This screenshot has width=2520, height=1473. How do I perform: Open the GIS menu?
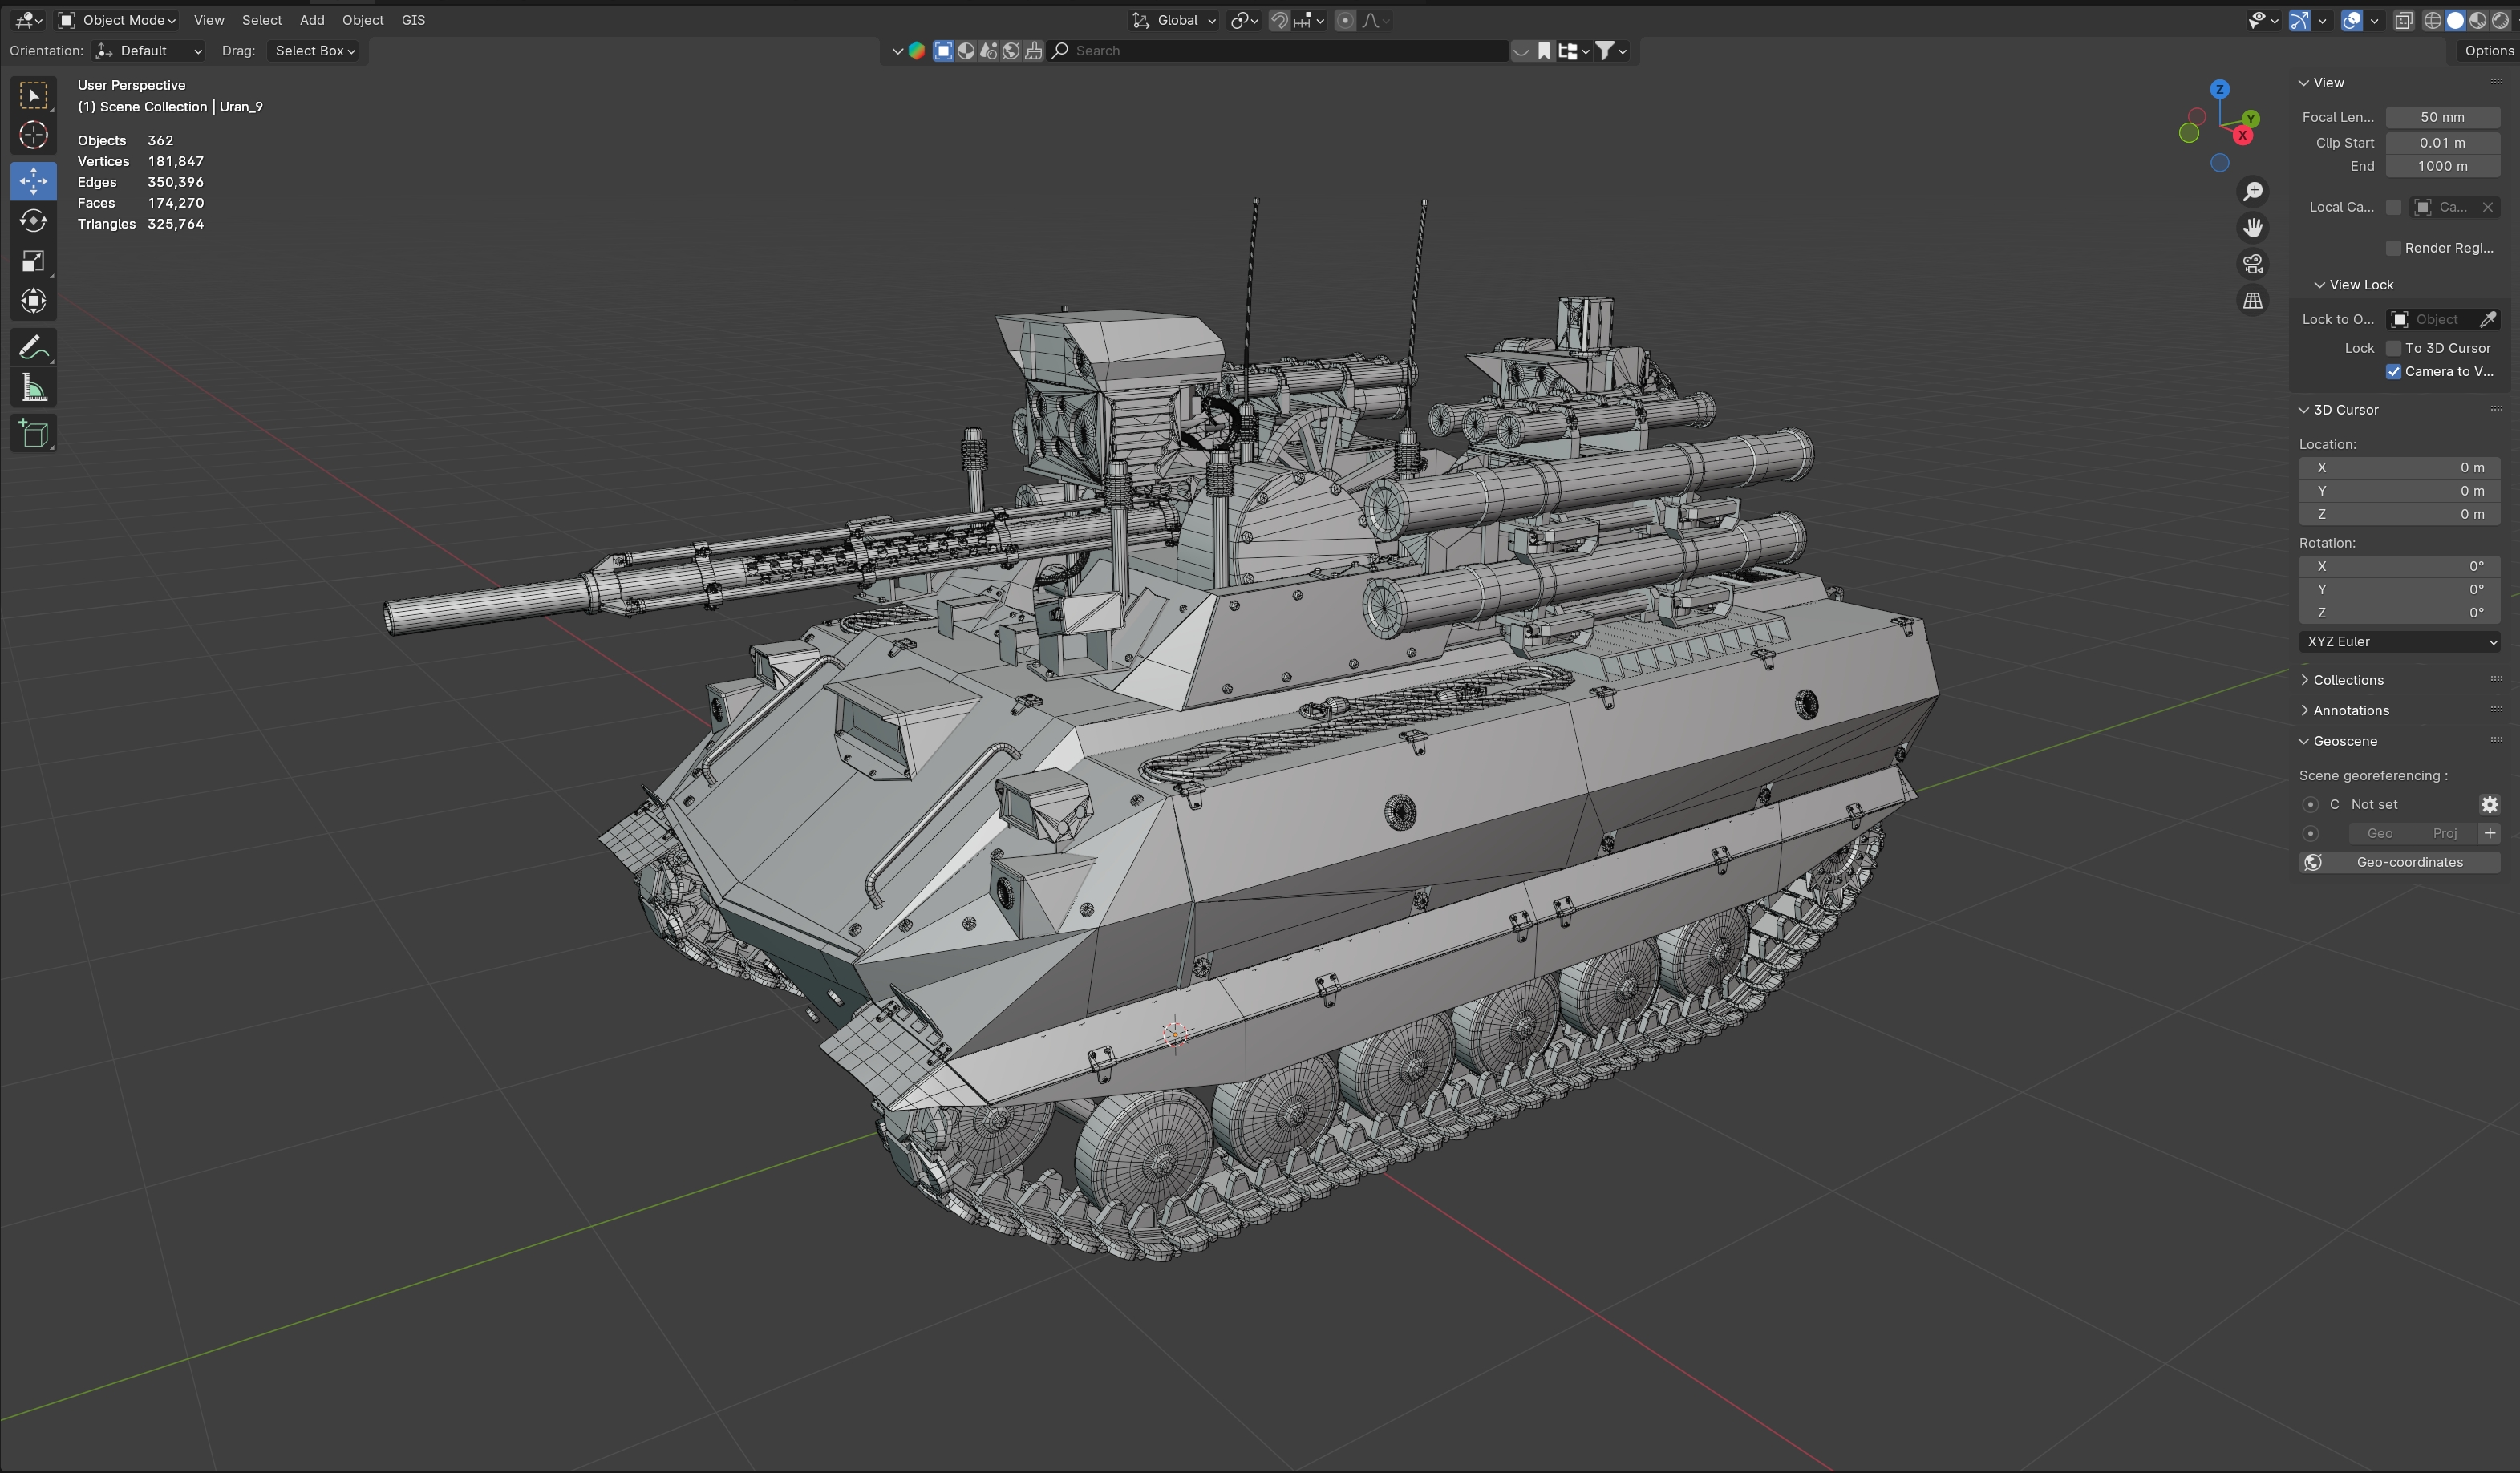coord(413,20)
